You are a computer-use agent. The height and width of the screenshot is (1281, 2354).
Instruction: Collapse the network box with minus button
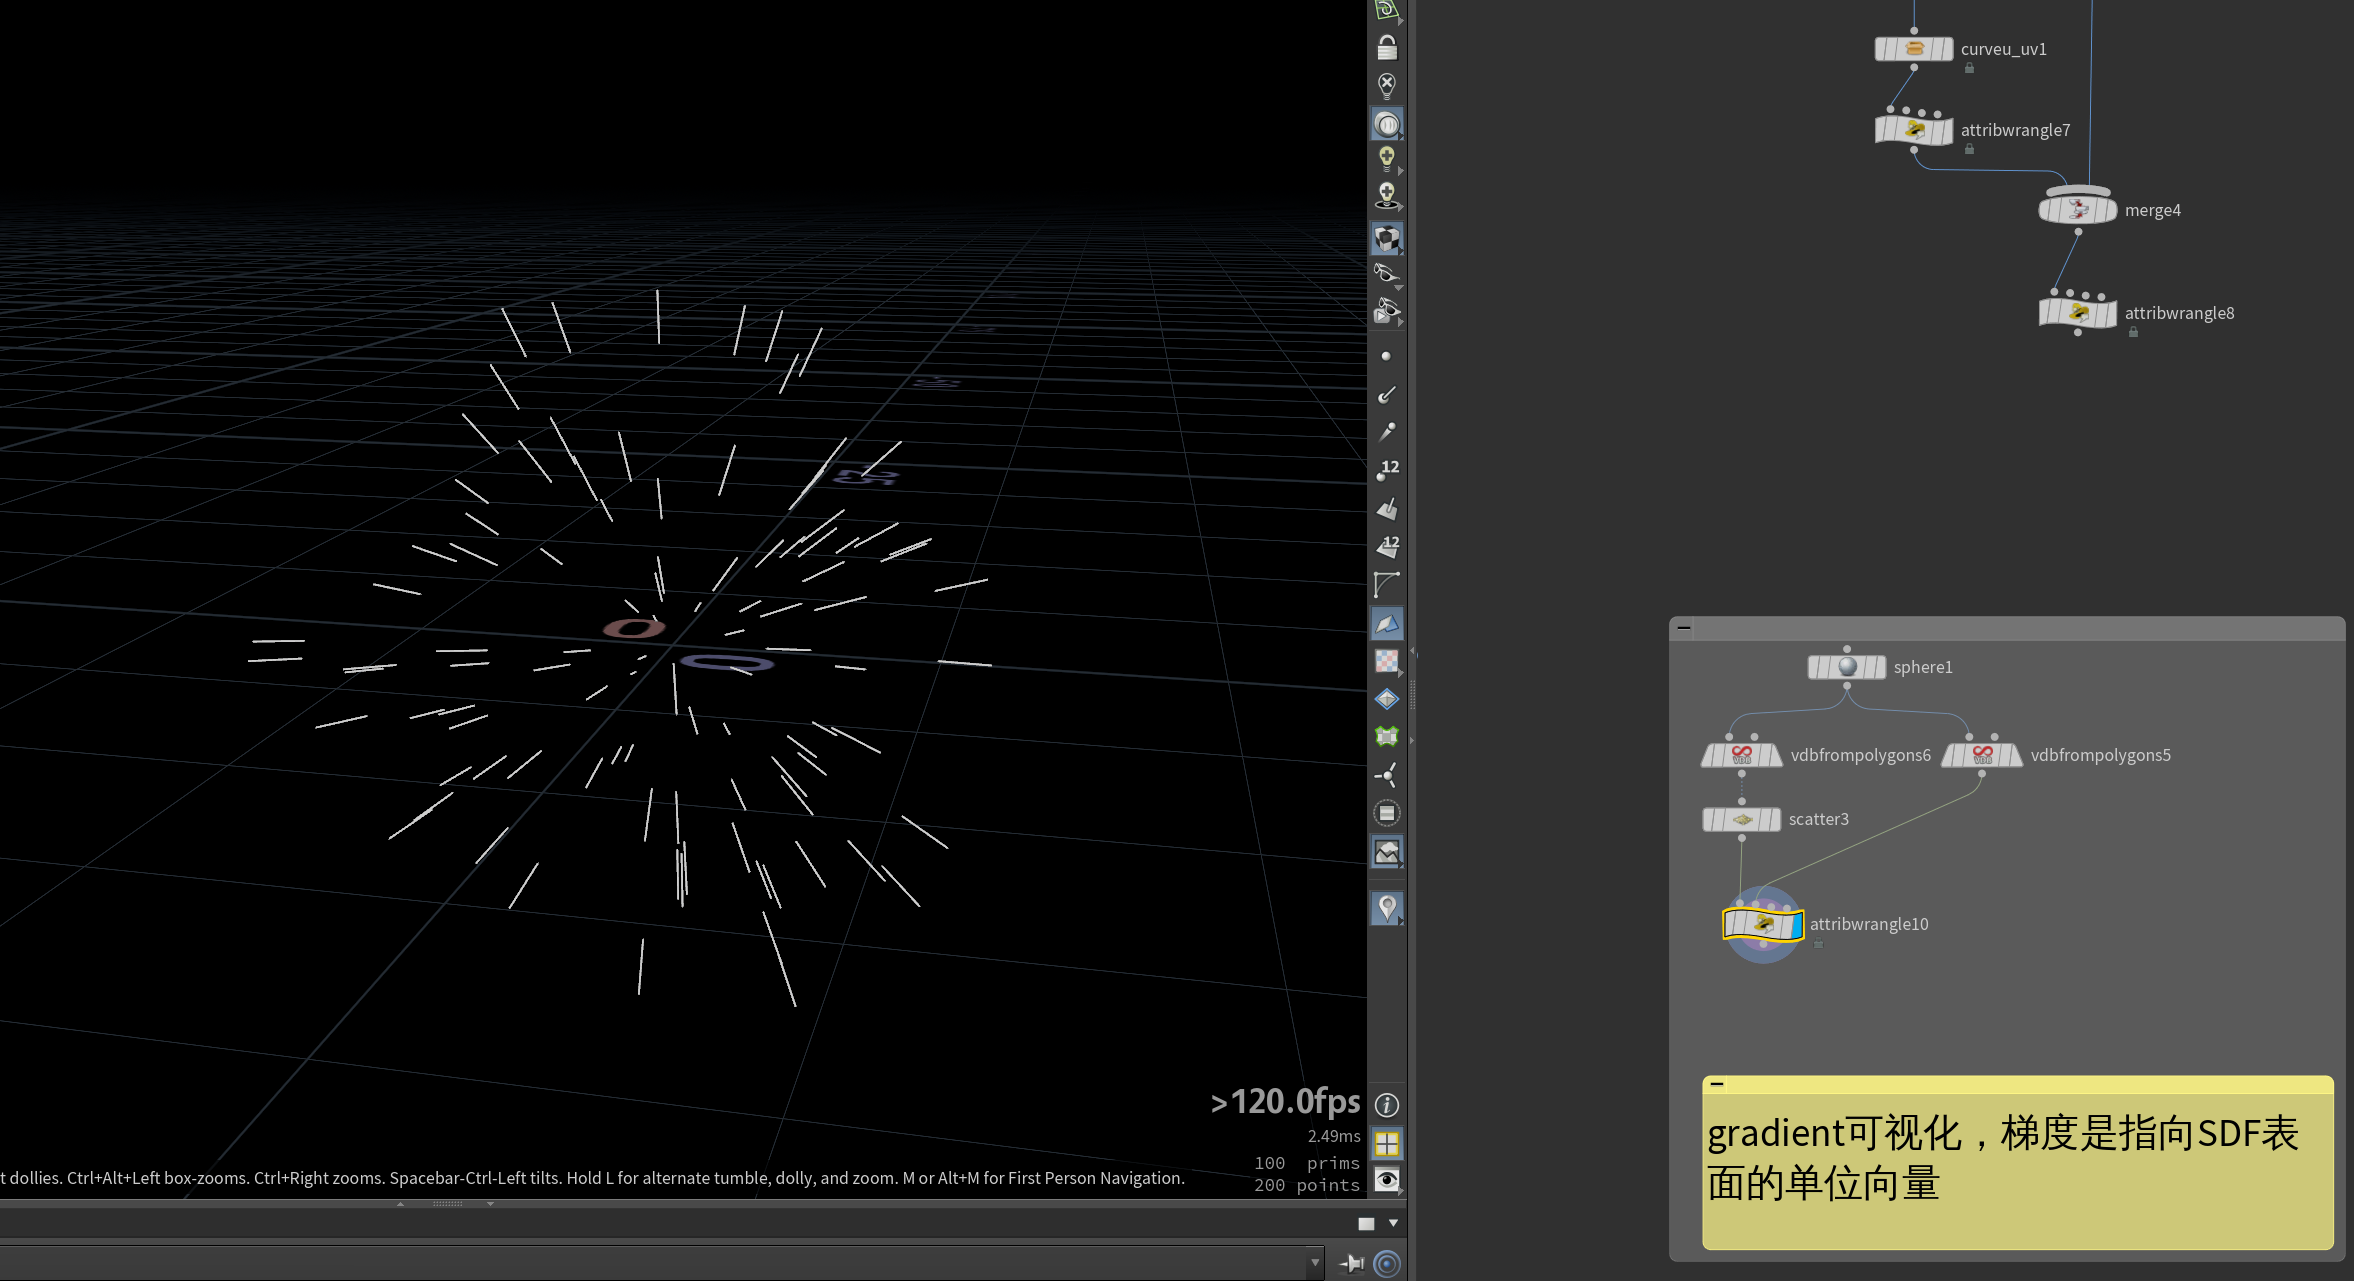tap(1684, 629)
